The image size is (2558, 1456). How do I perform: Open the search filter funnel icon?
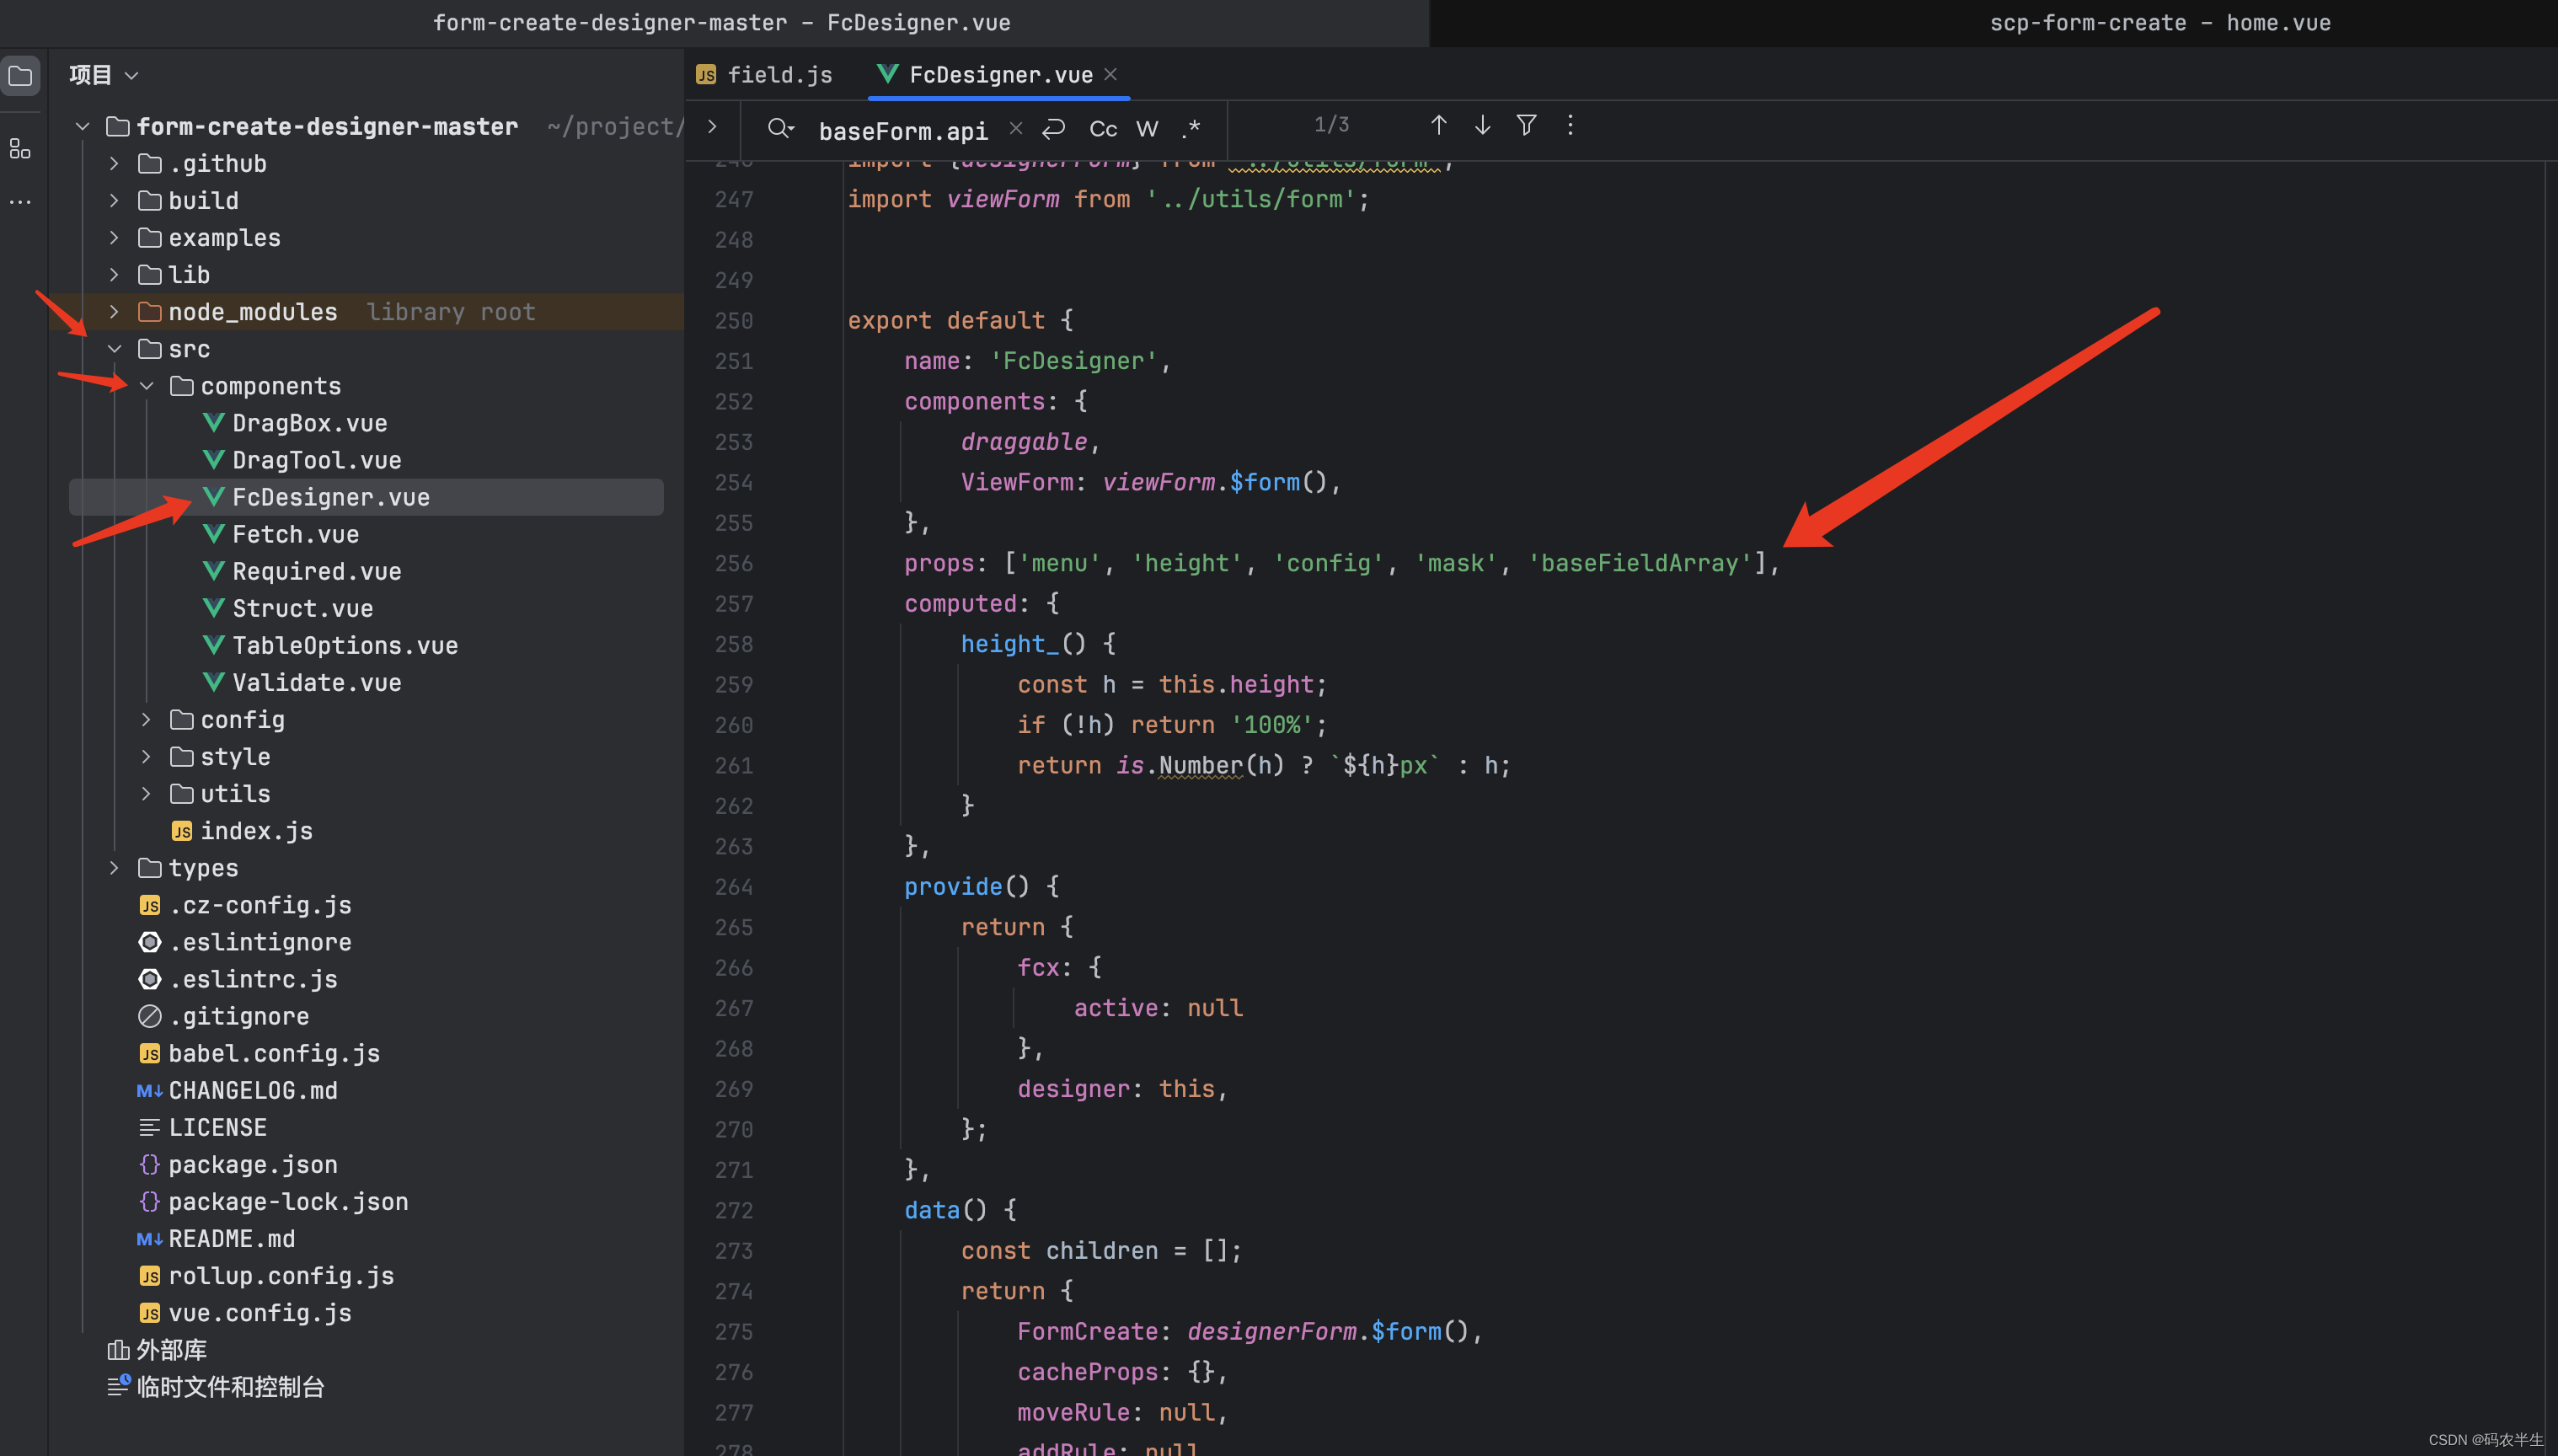[1526, 125]
